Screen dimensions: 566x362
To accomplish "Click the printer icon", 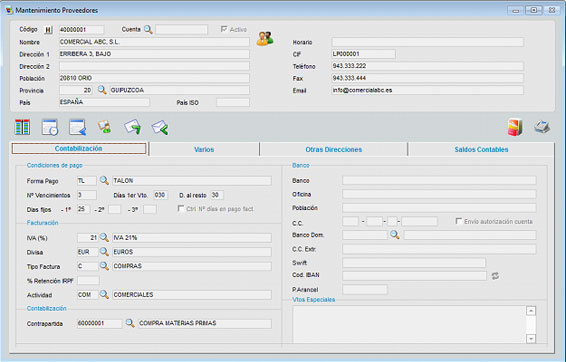I will coord(542,127).
